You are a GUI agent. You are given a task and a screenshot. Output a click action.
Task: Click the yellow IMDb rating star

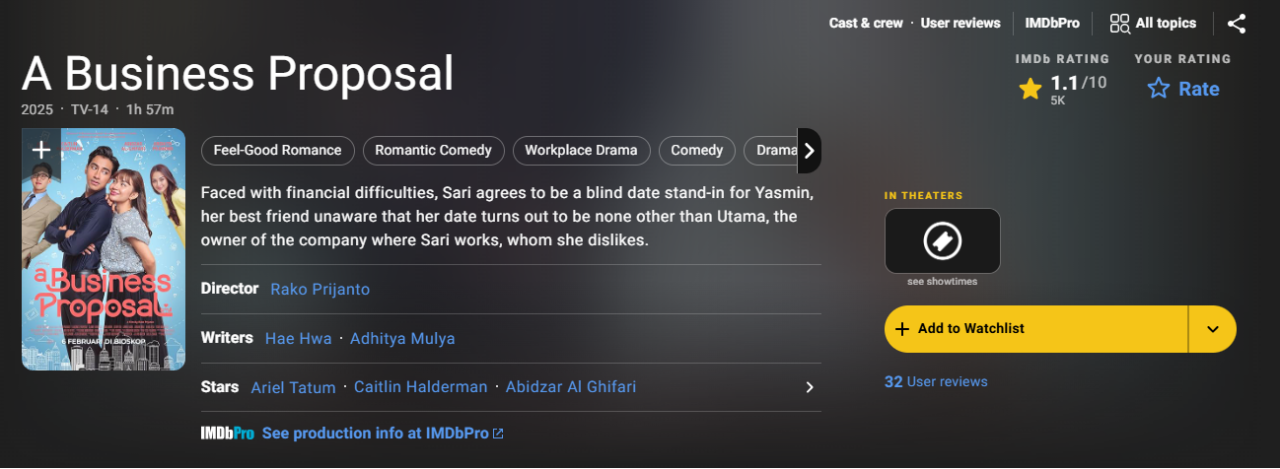(x=1030, y=89)
